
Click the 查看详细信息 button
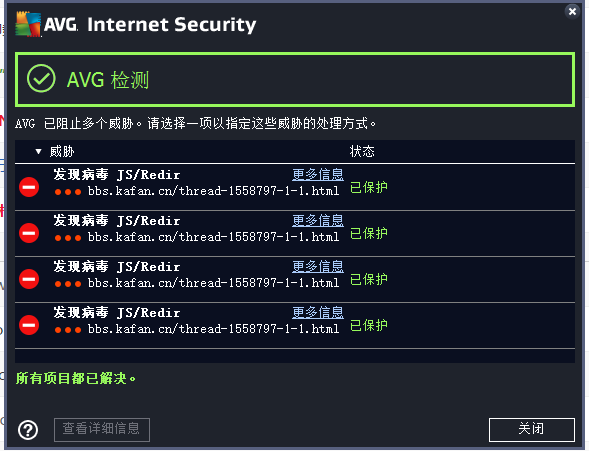pos(102,429)
